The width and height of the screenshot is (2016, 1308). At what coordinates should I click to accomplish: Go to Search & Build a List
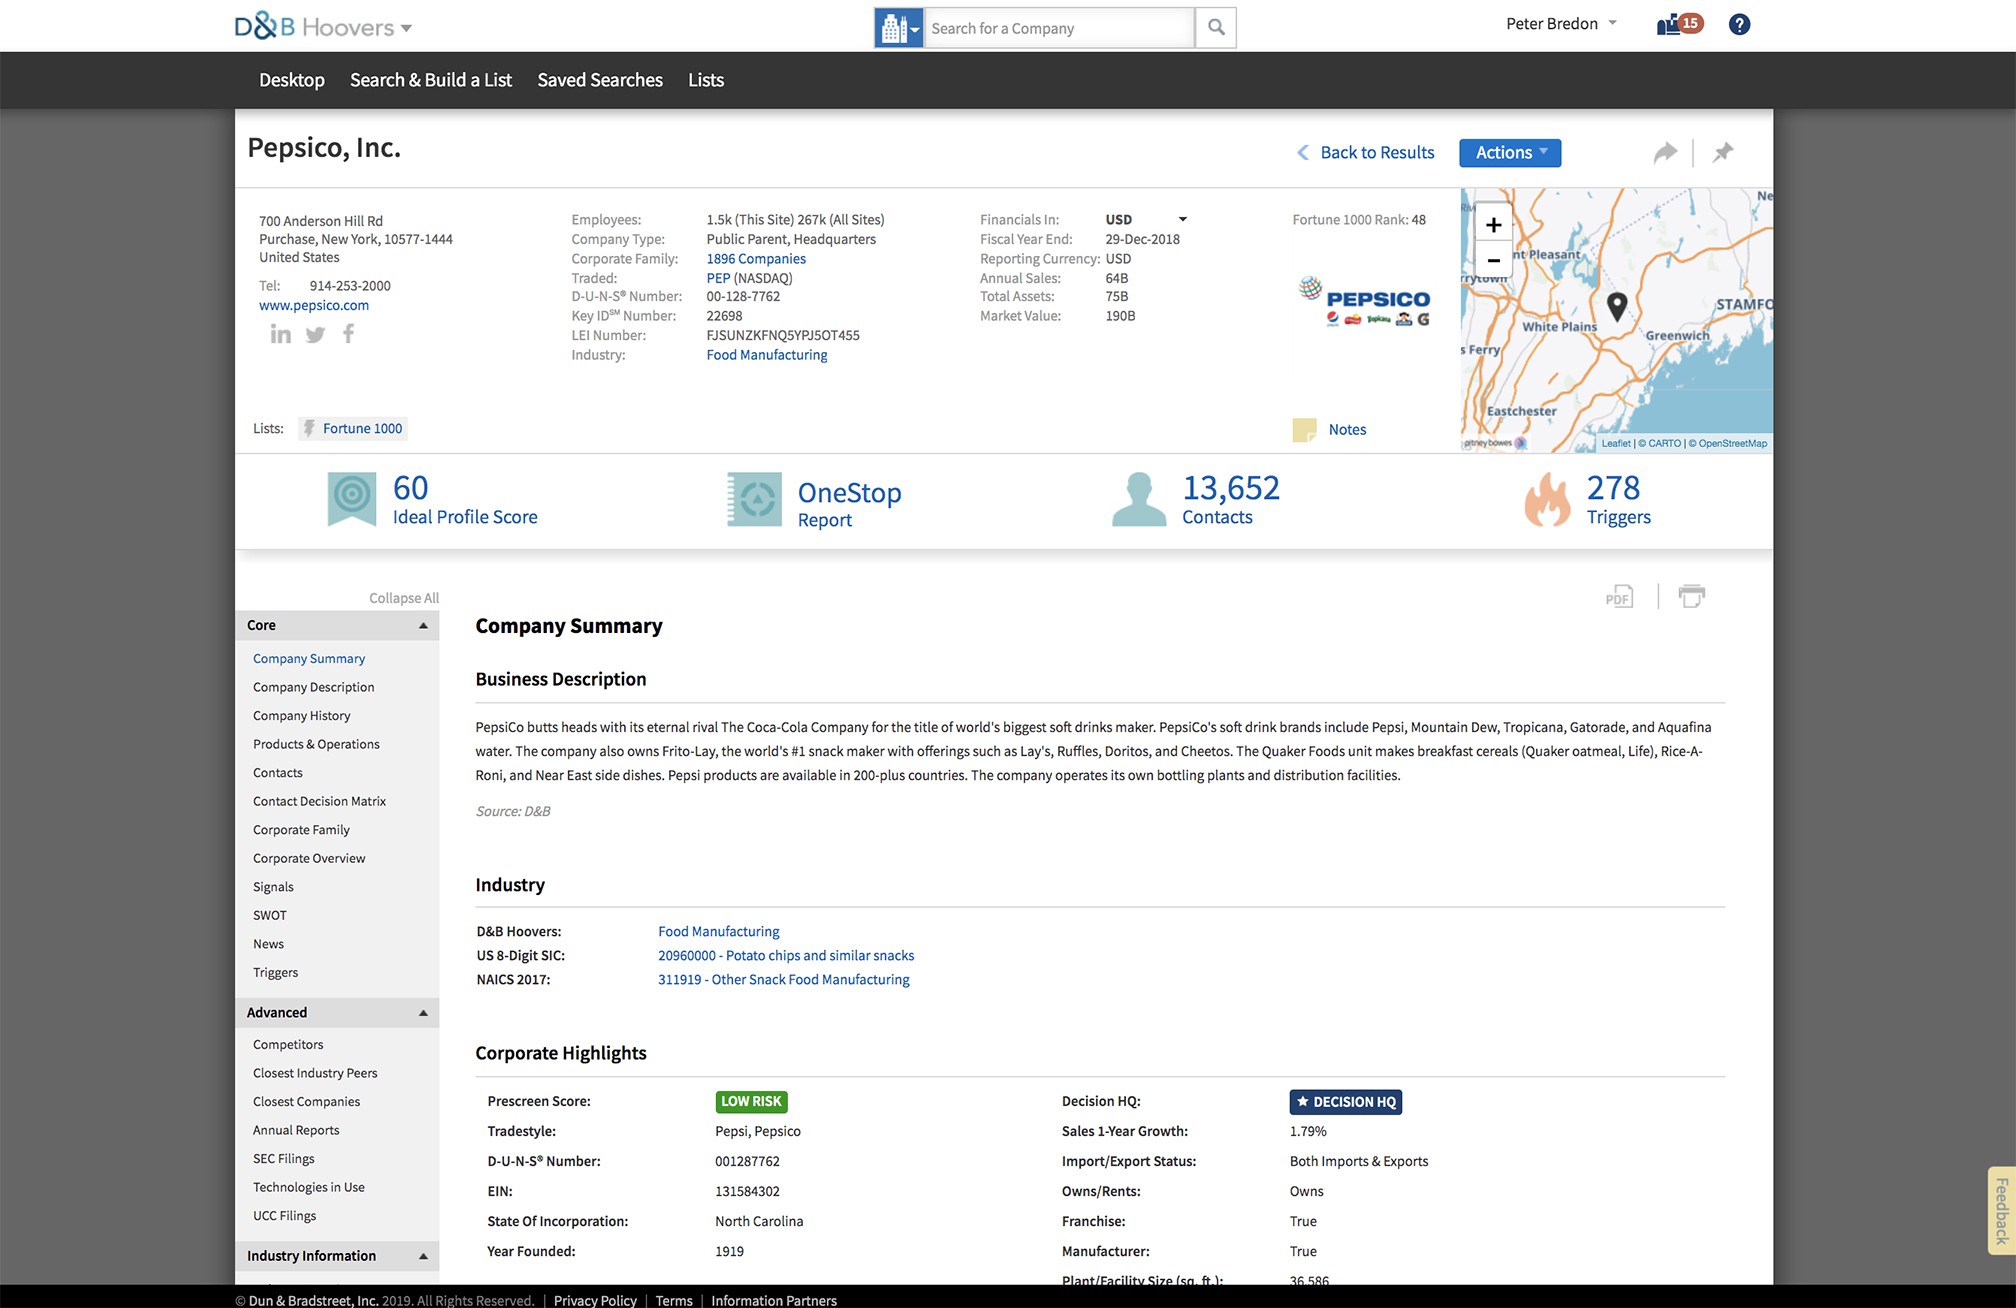430,80
